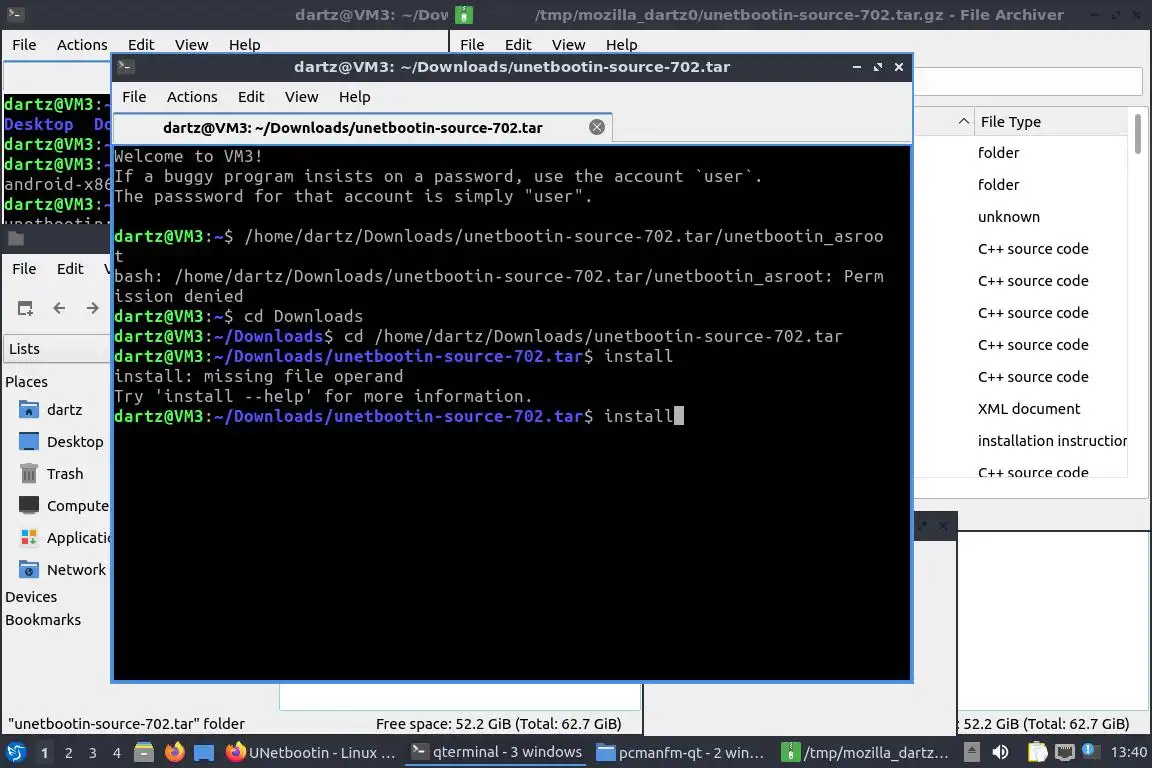Open the View menu in front terminal
Screen dimensions: 1152x768
pyautogui.click(x=301, y=97)
